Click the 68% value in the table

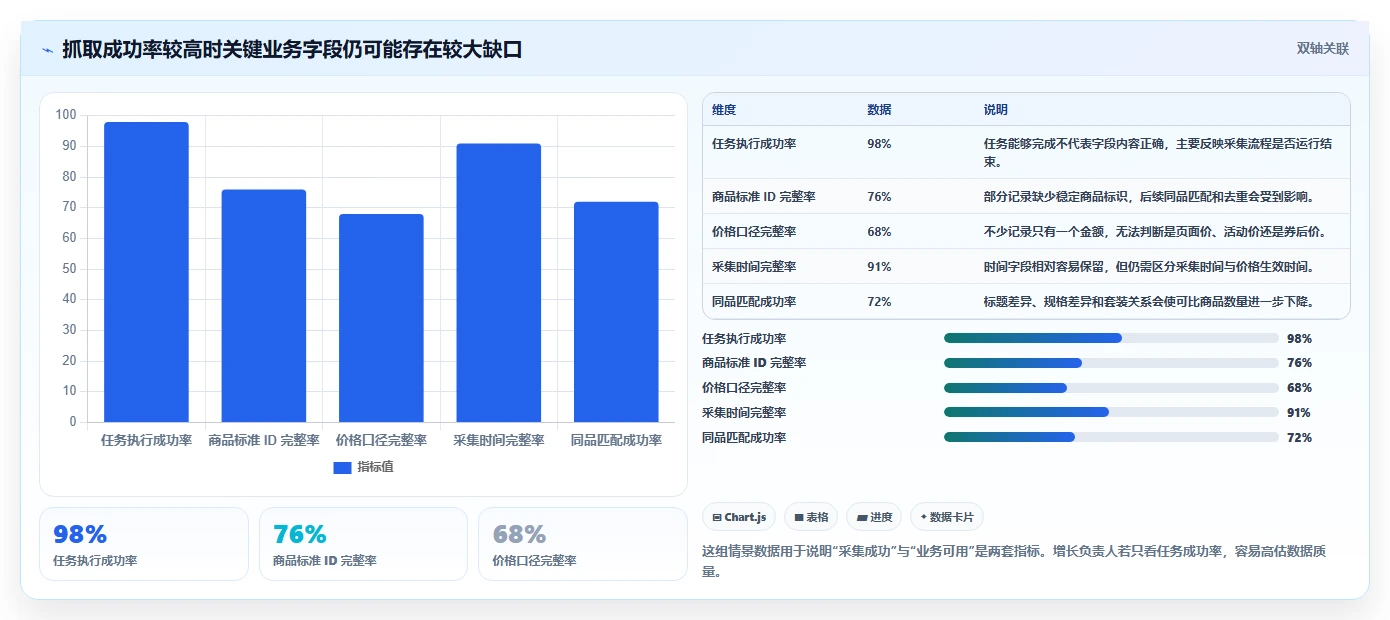(x=879, y=232)
